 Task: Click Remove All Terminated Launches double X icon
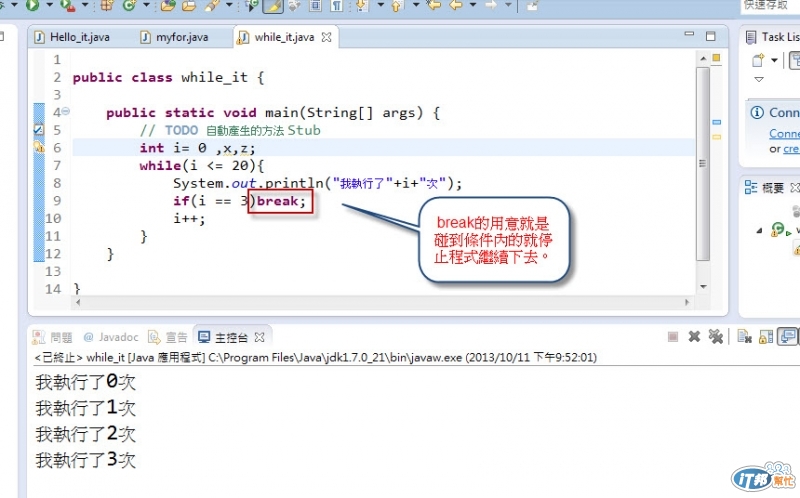click(716, 337)
